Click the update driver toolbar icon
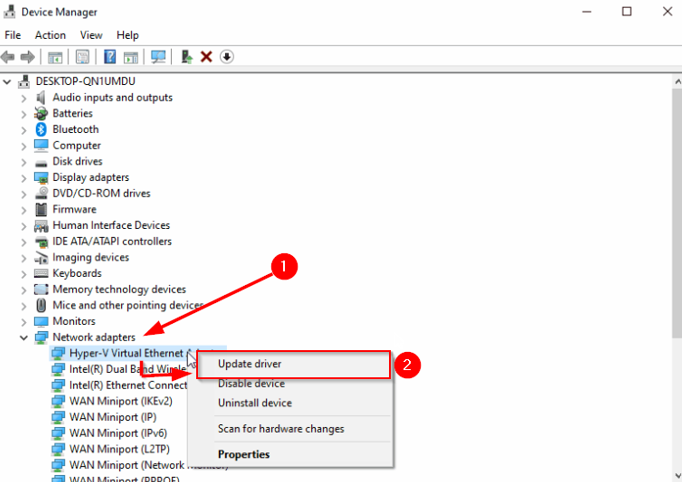 click(186, 57)
